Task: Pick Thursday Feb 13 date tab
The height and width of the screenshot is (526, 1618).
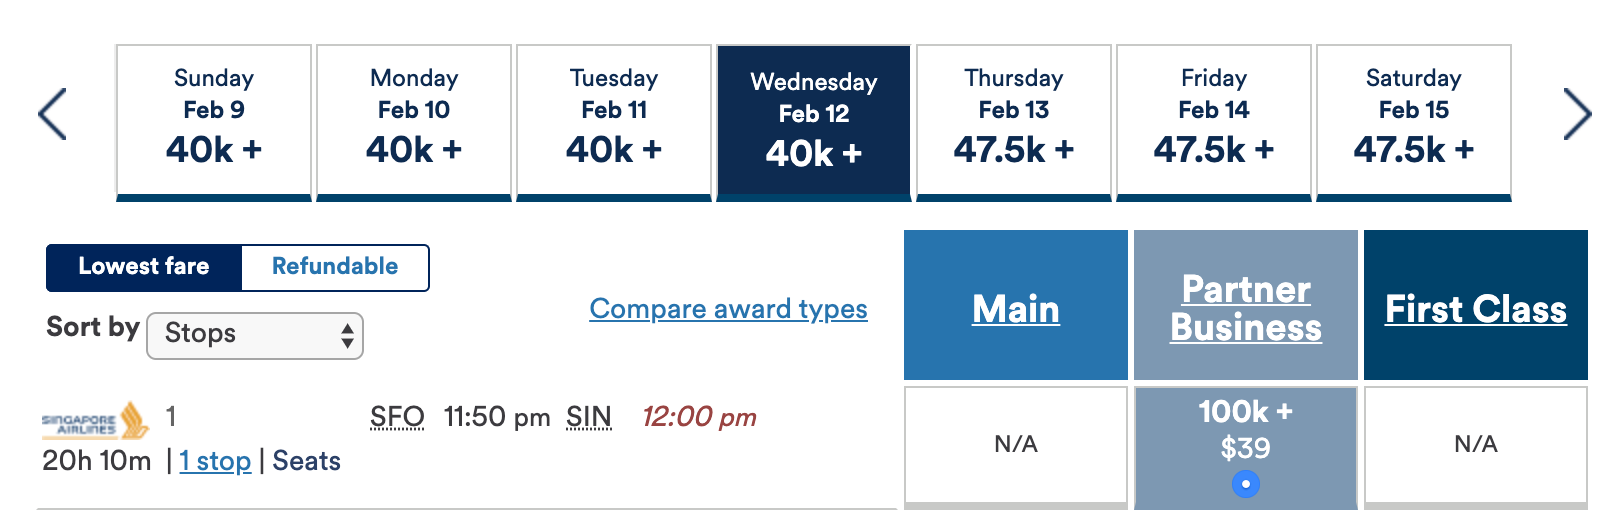Action: tap(1014, 122)
